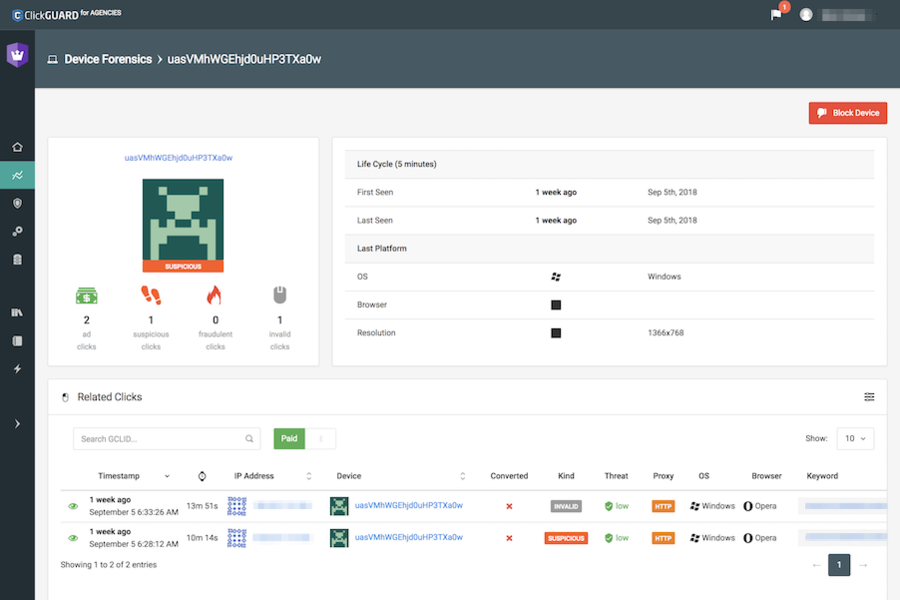The height and width of the screenshot is (600, 900).
Task: Toggle eye icon for 6:28:12 AM click
Action: click(73, 538)
